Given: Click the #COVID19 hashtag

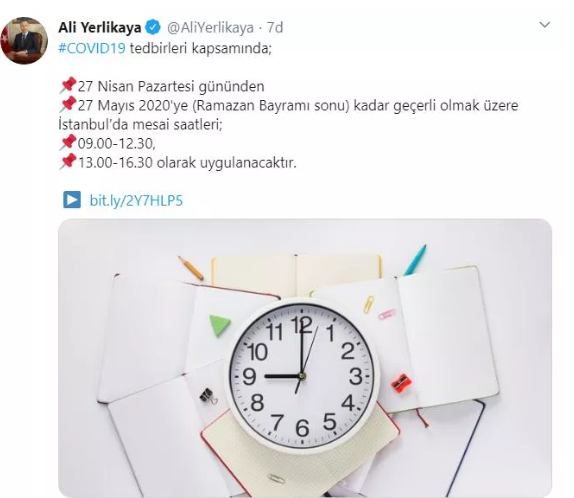Looking at the screenshot, I should (92, 48).
